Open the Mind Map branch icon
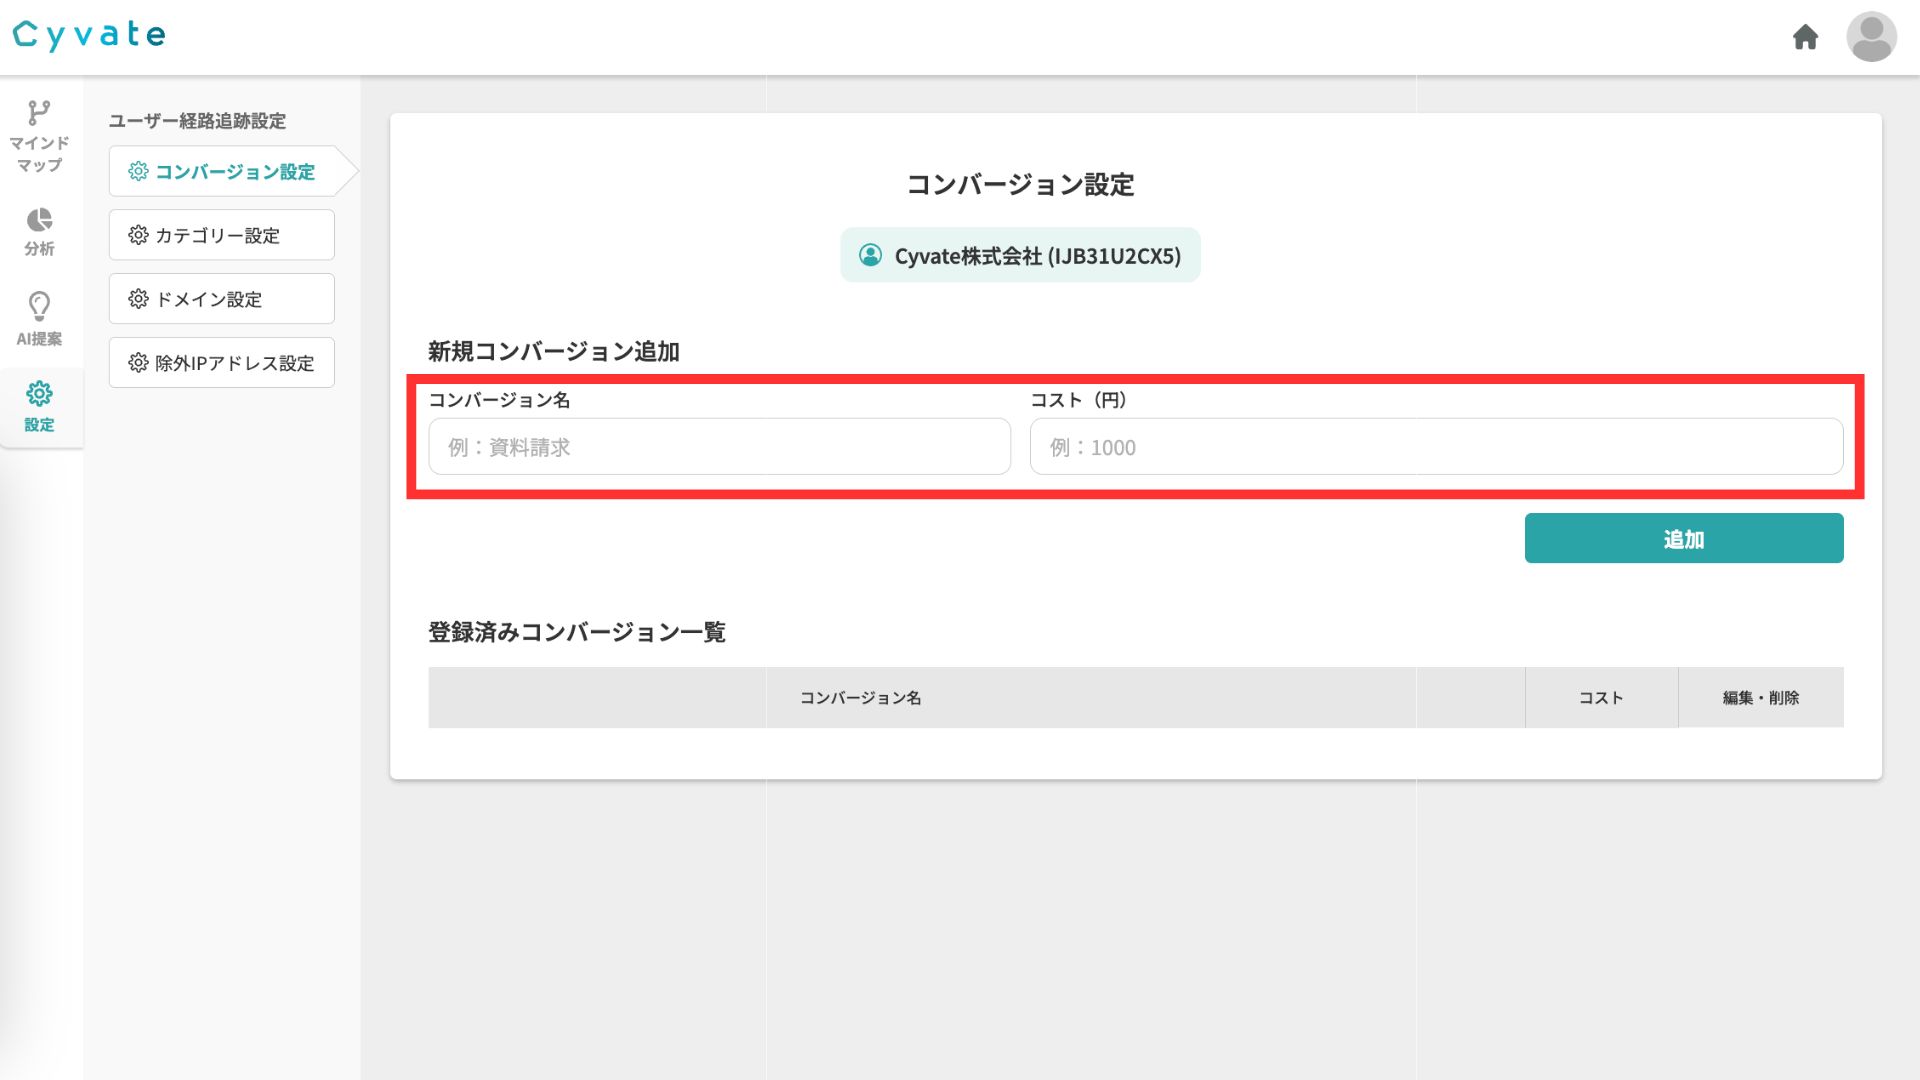 (39, 113)
